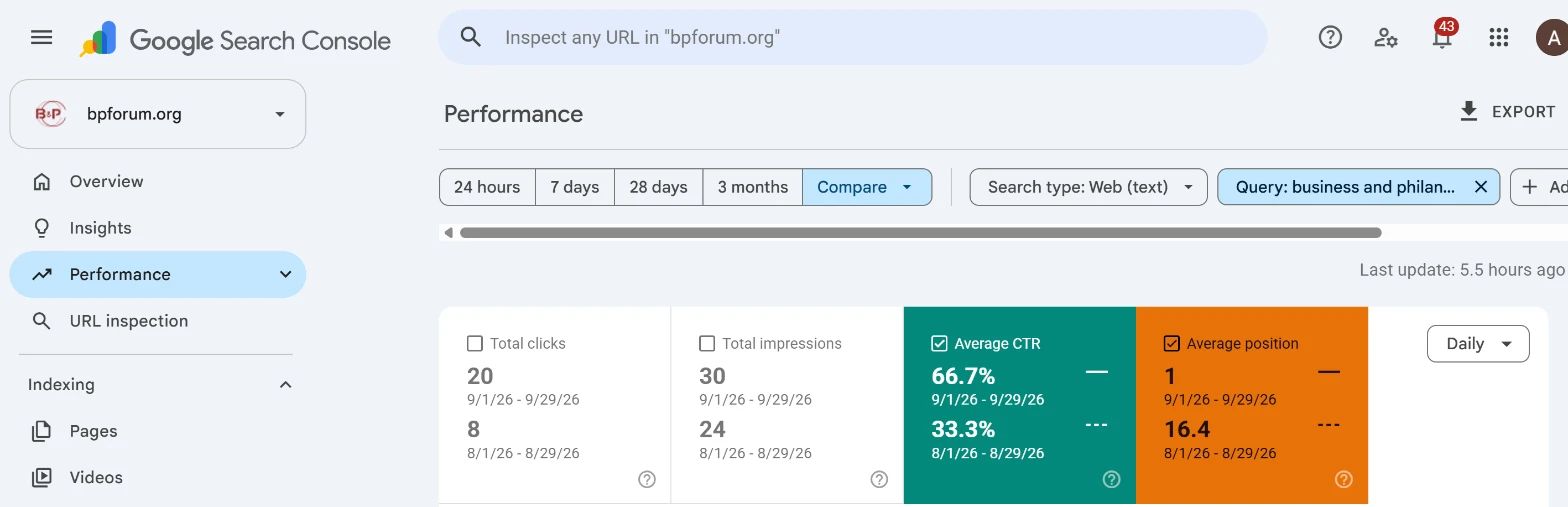Click the Performance trend arrow icon
The width and height of the screenshot is (1568, 507).
[41, 274]
